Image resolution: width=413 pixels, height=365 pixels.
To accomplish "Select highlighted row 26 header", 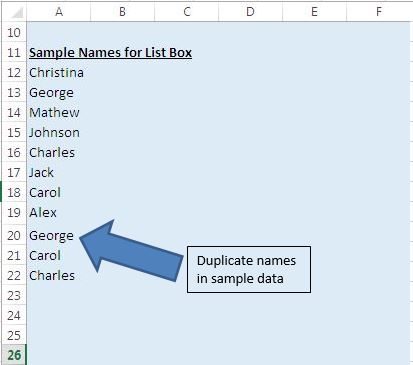I will (x=14, y=355).
